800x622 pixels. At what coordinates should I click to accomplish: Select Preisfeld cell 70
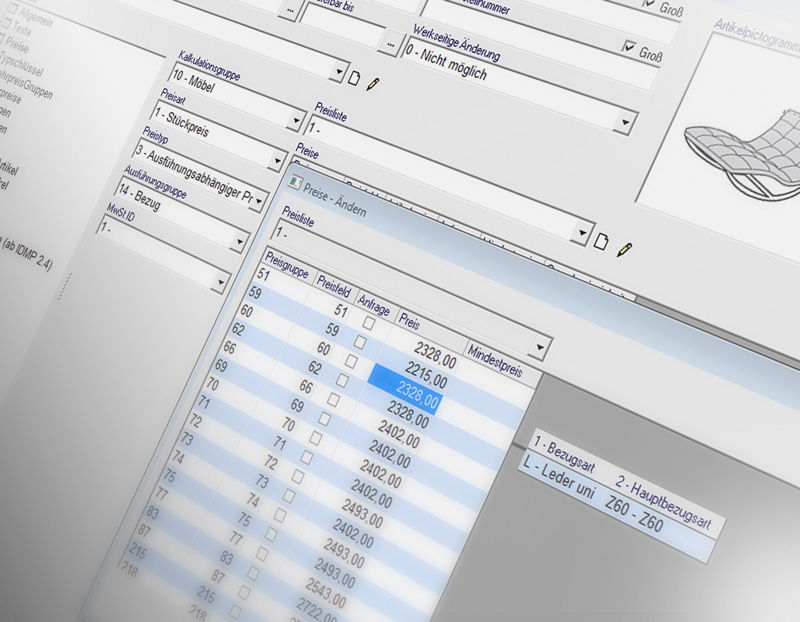click(x=288, y=425)
